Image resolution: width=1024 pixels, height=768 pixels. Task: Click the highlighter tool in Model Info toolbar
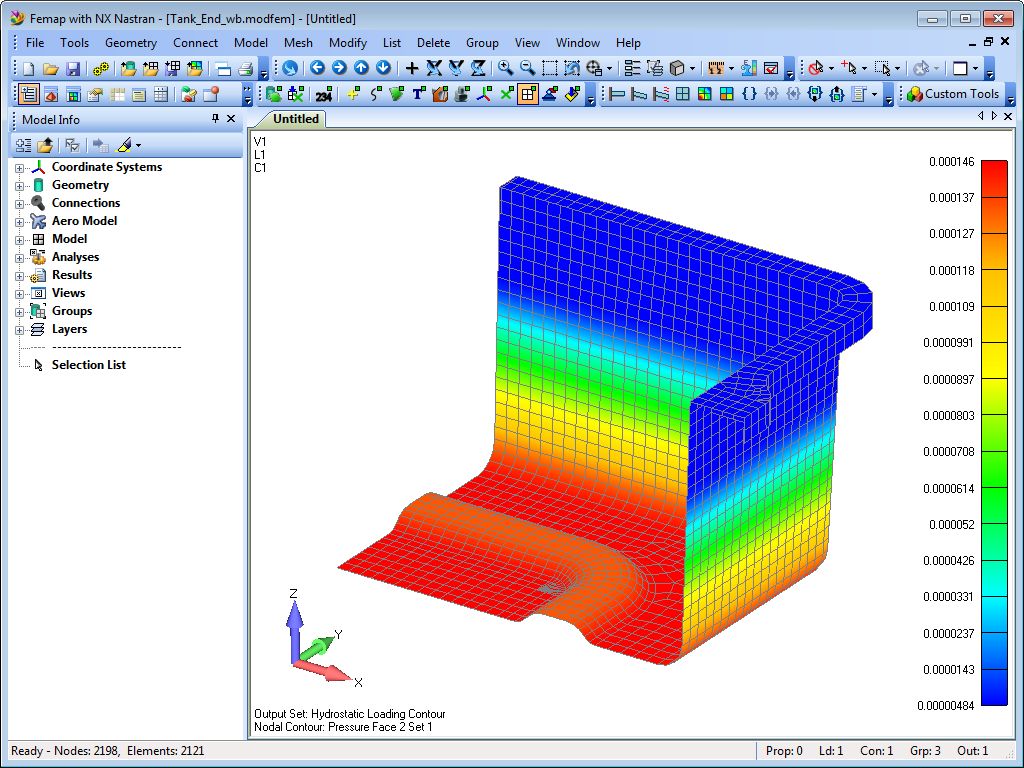coord(125,146)
